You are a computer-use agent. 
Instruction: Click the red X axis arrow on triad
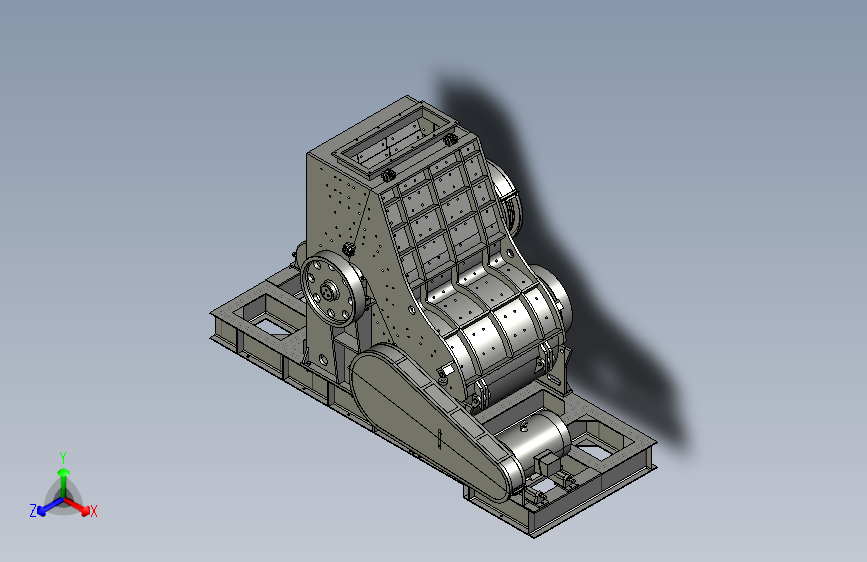pos(78,506)
